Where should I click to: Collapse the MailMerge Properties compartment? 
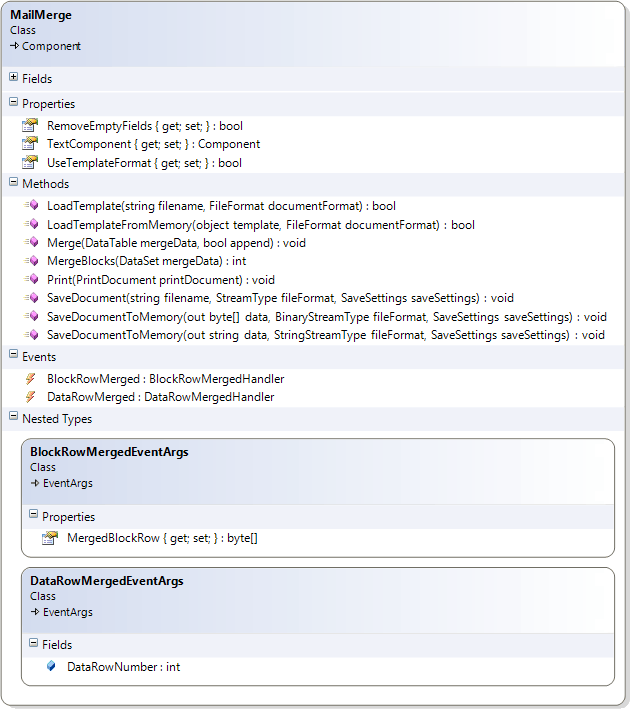[14, 102]
